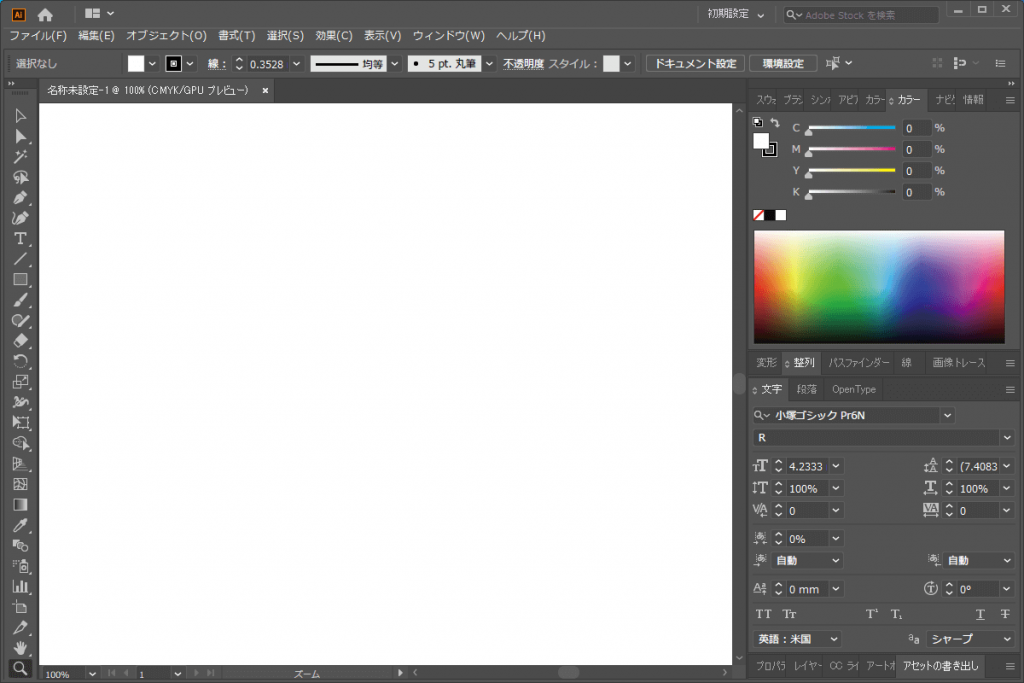Select the Free Transform tool

20,422
